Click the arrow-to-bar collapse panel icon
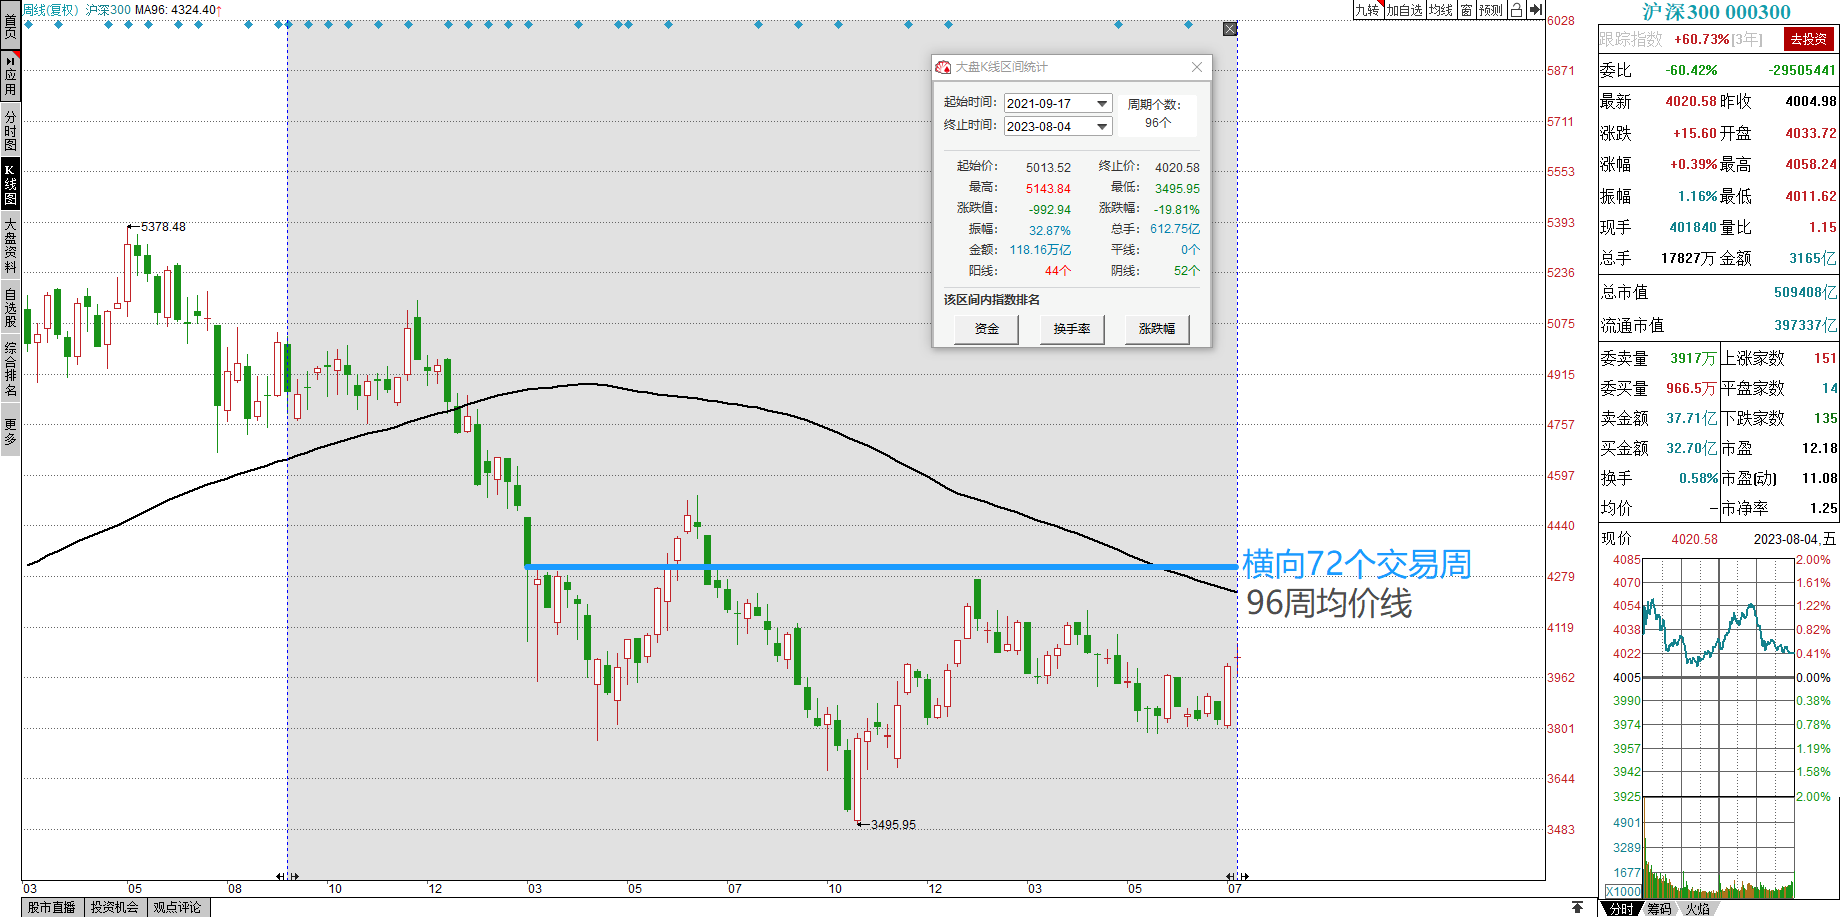Viewport: 1840px width, 917px height. coord(1536,10)
